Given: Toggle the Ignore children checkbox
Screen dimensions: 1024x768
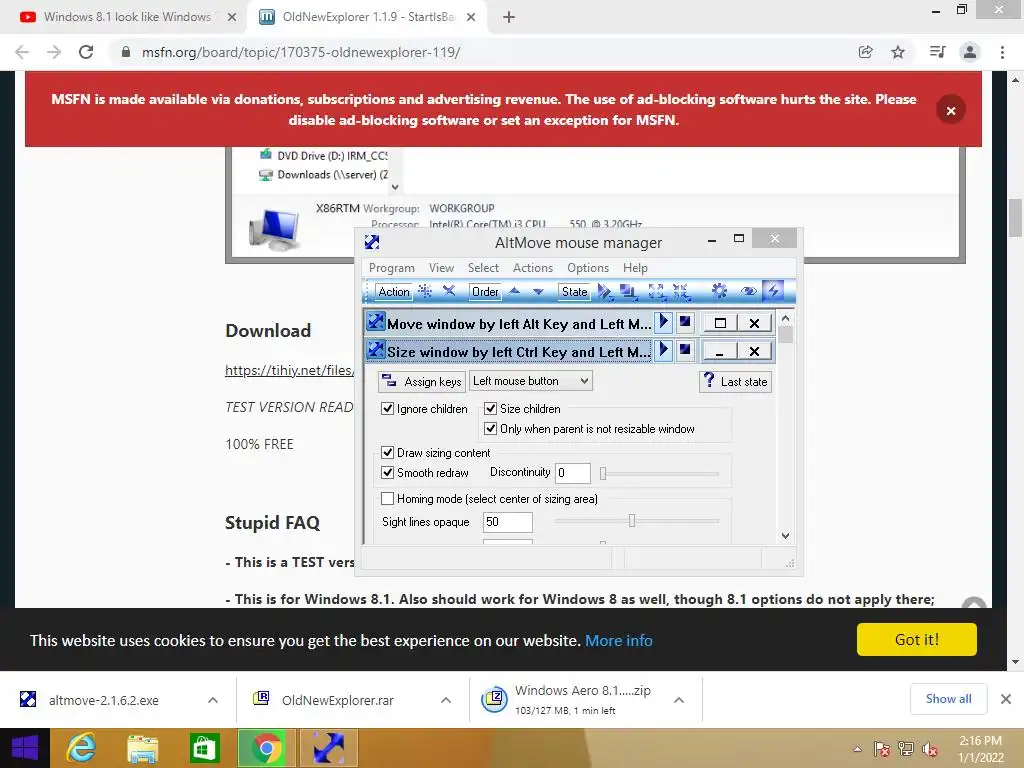Looking at the screenshot, I should [387, 409].
